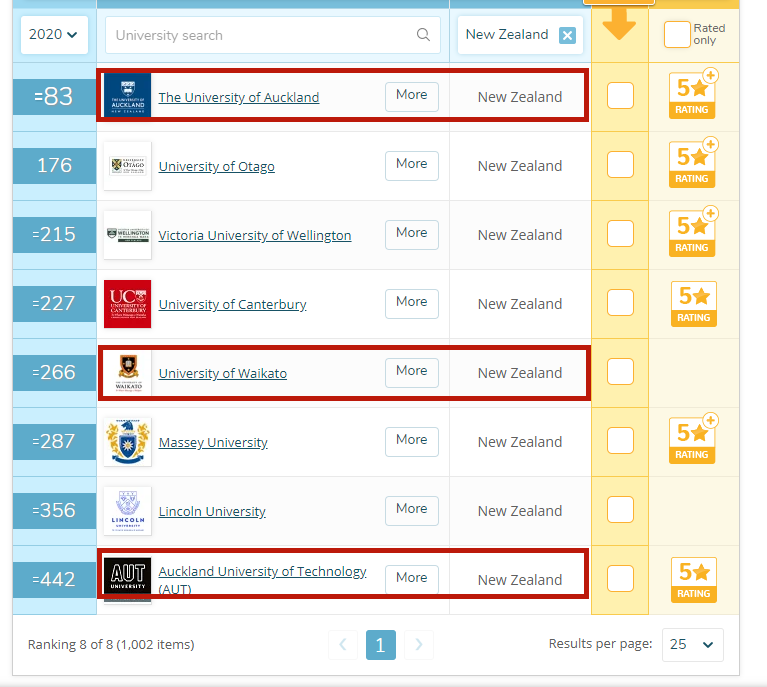Image resolution: width=767 pixels, height=687 pixels.
Task: Check compare box for University of Waikato
Action: click(x=620, y=371)
